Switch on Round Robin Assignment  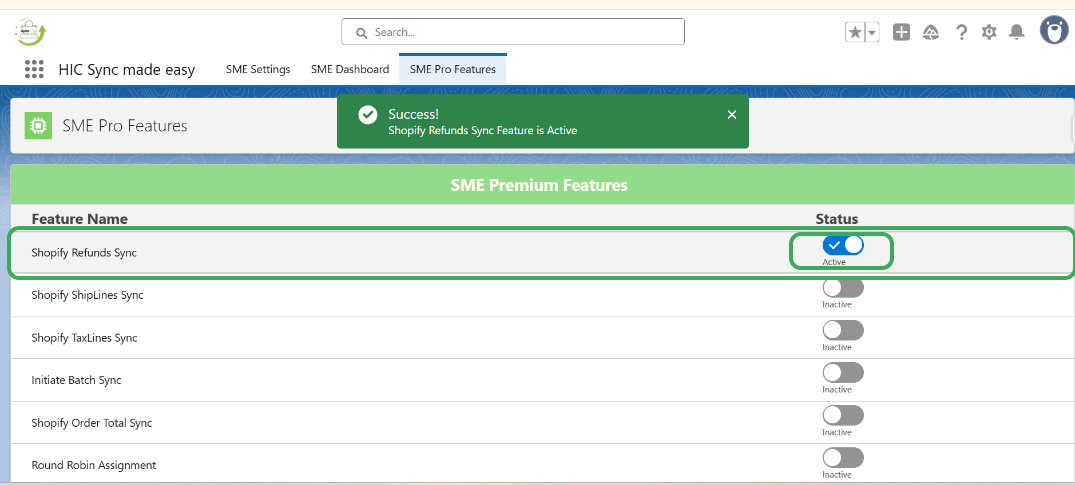pyautogui.click(x=842, y=458)
